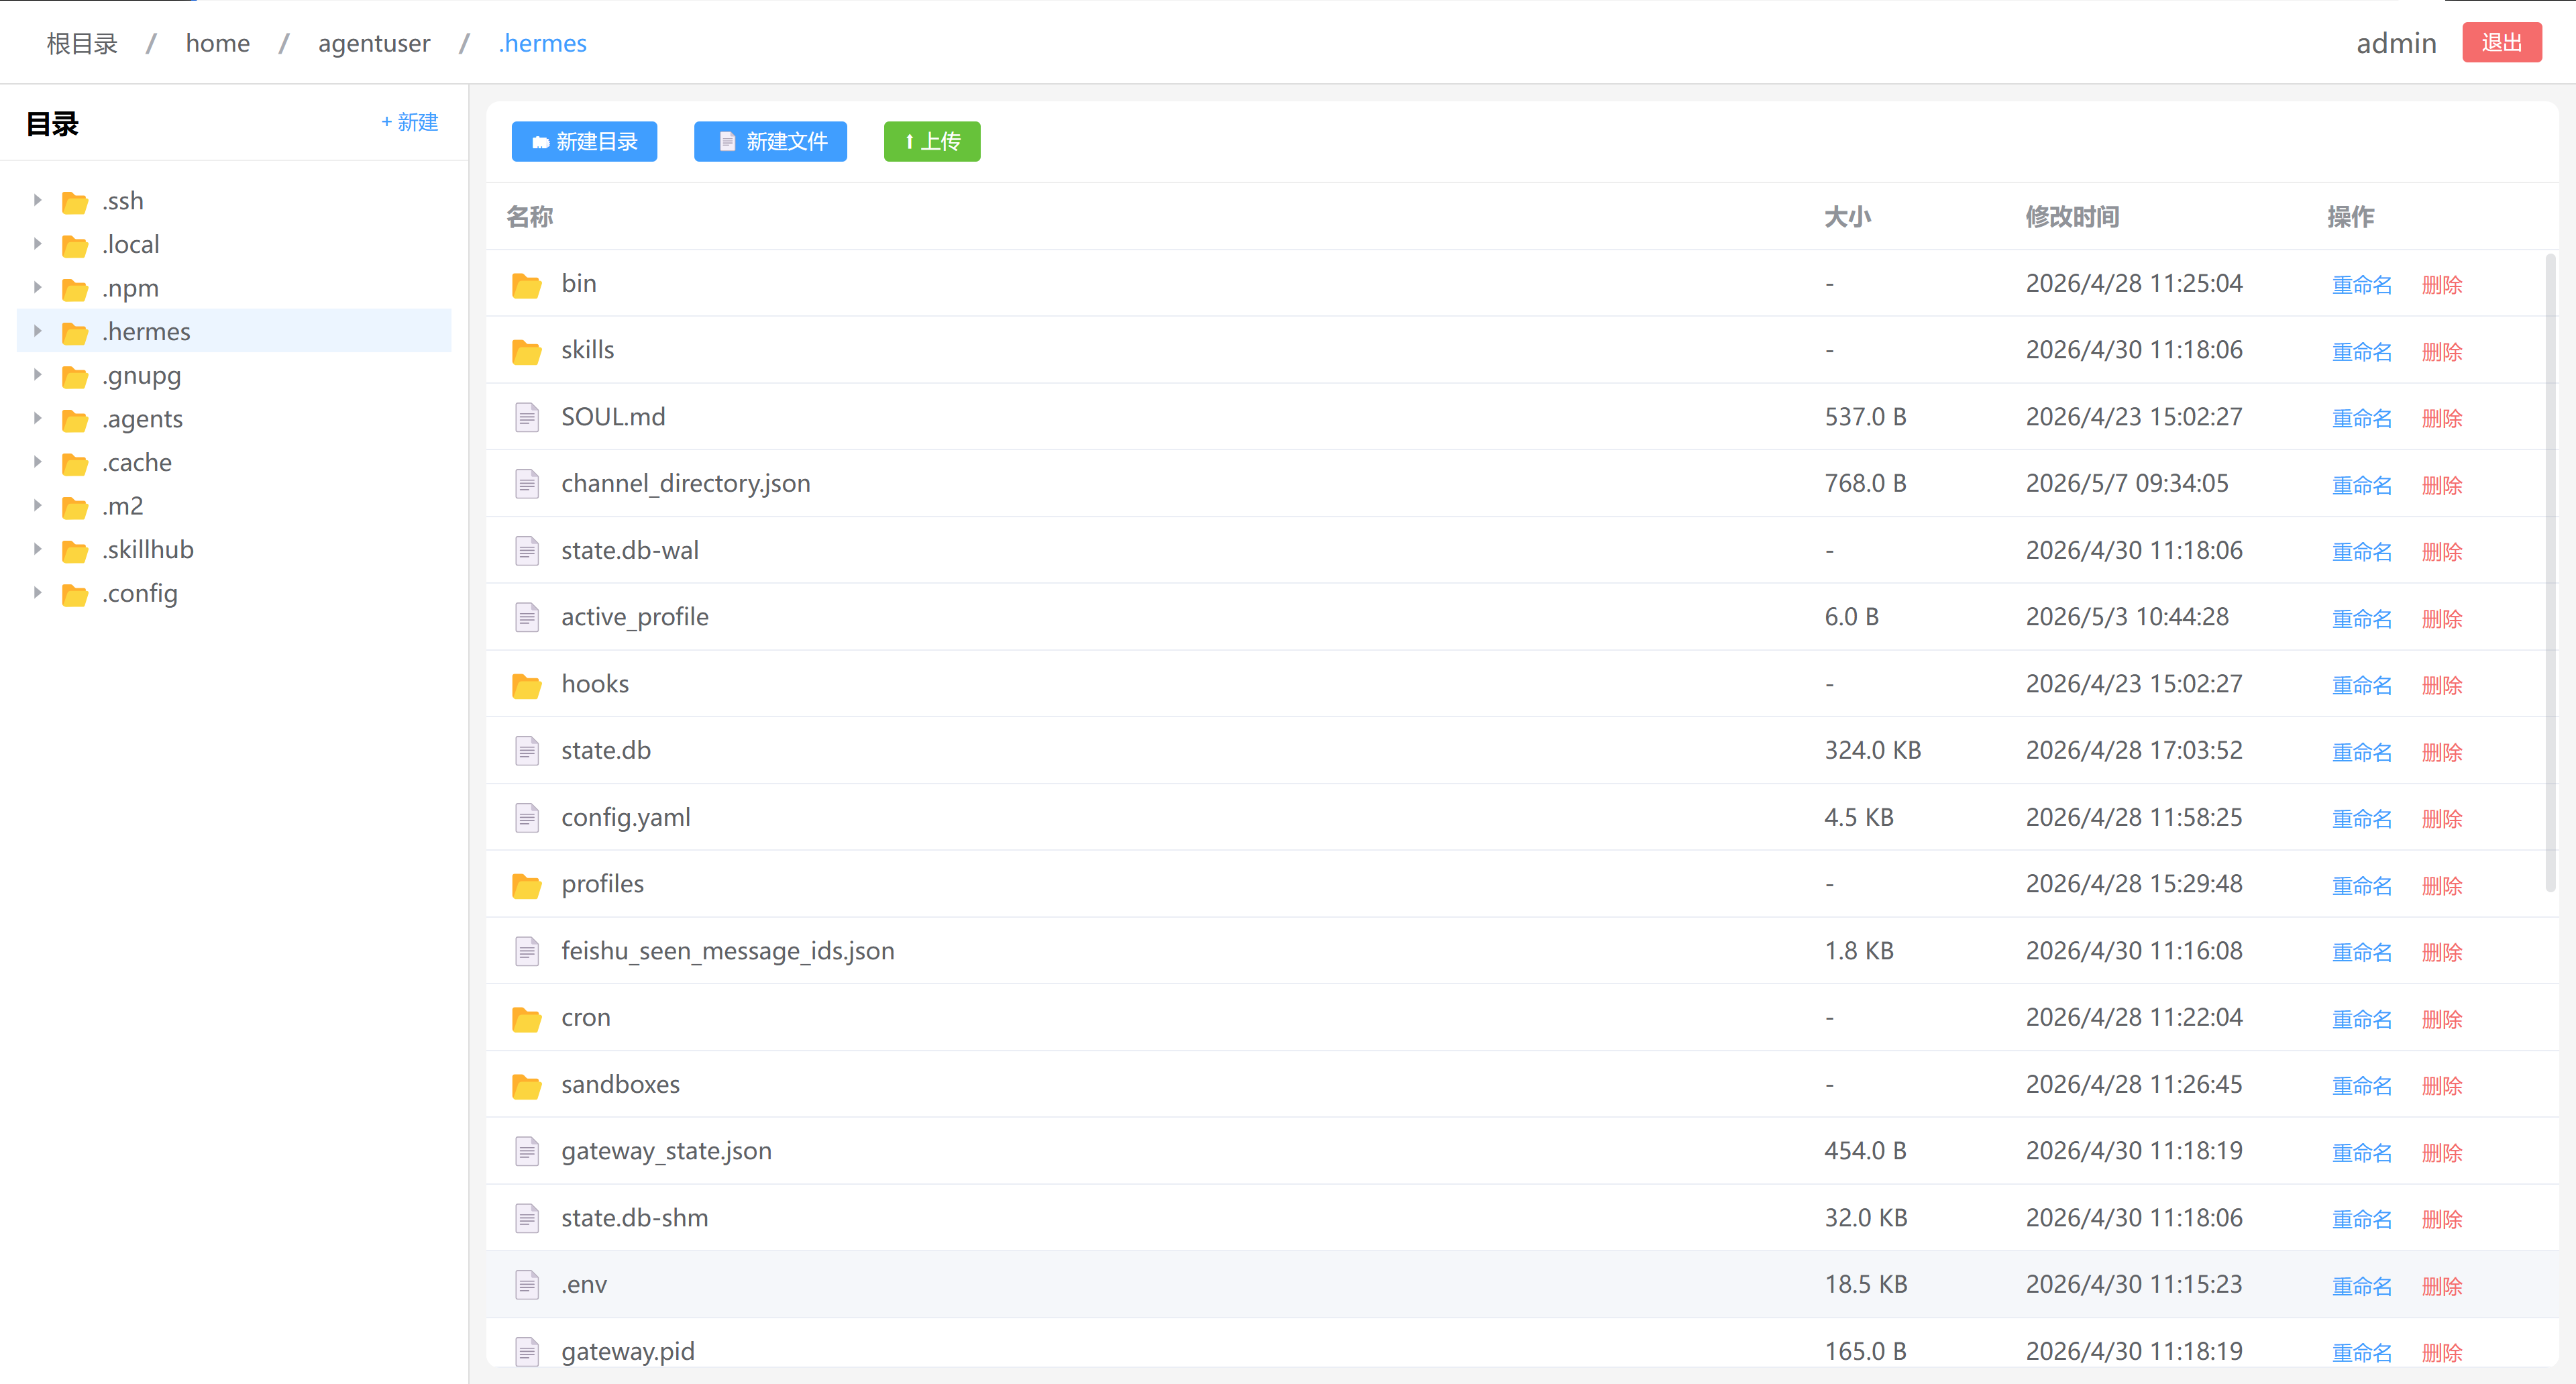Expand the .hermes directory arrow

tap(37, 331)
